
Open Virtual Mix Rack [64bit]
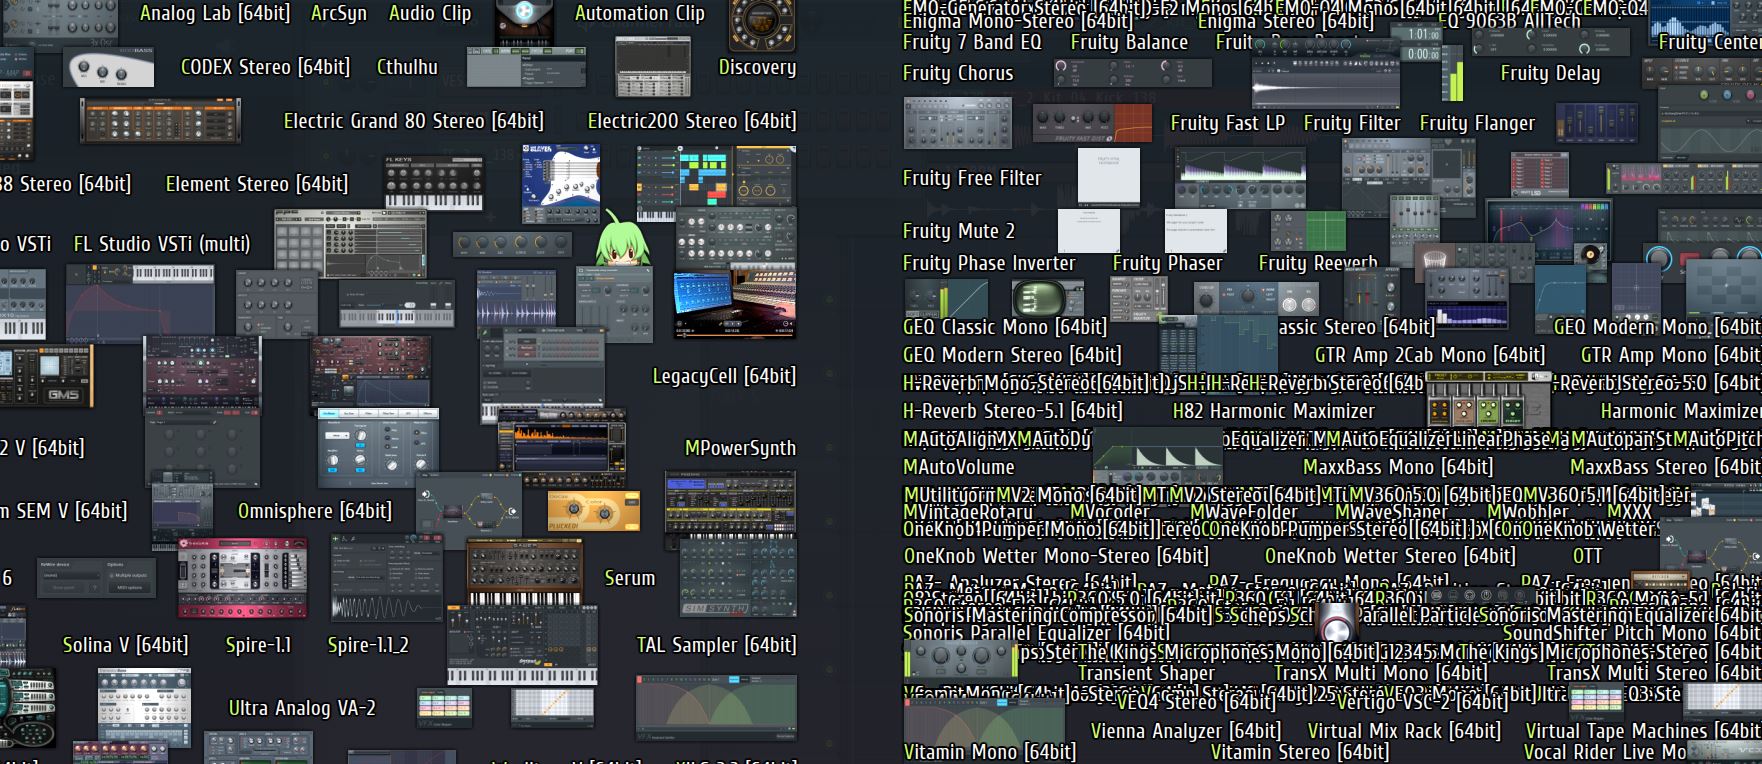[x=1405, y=732]
